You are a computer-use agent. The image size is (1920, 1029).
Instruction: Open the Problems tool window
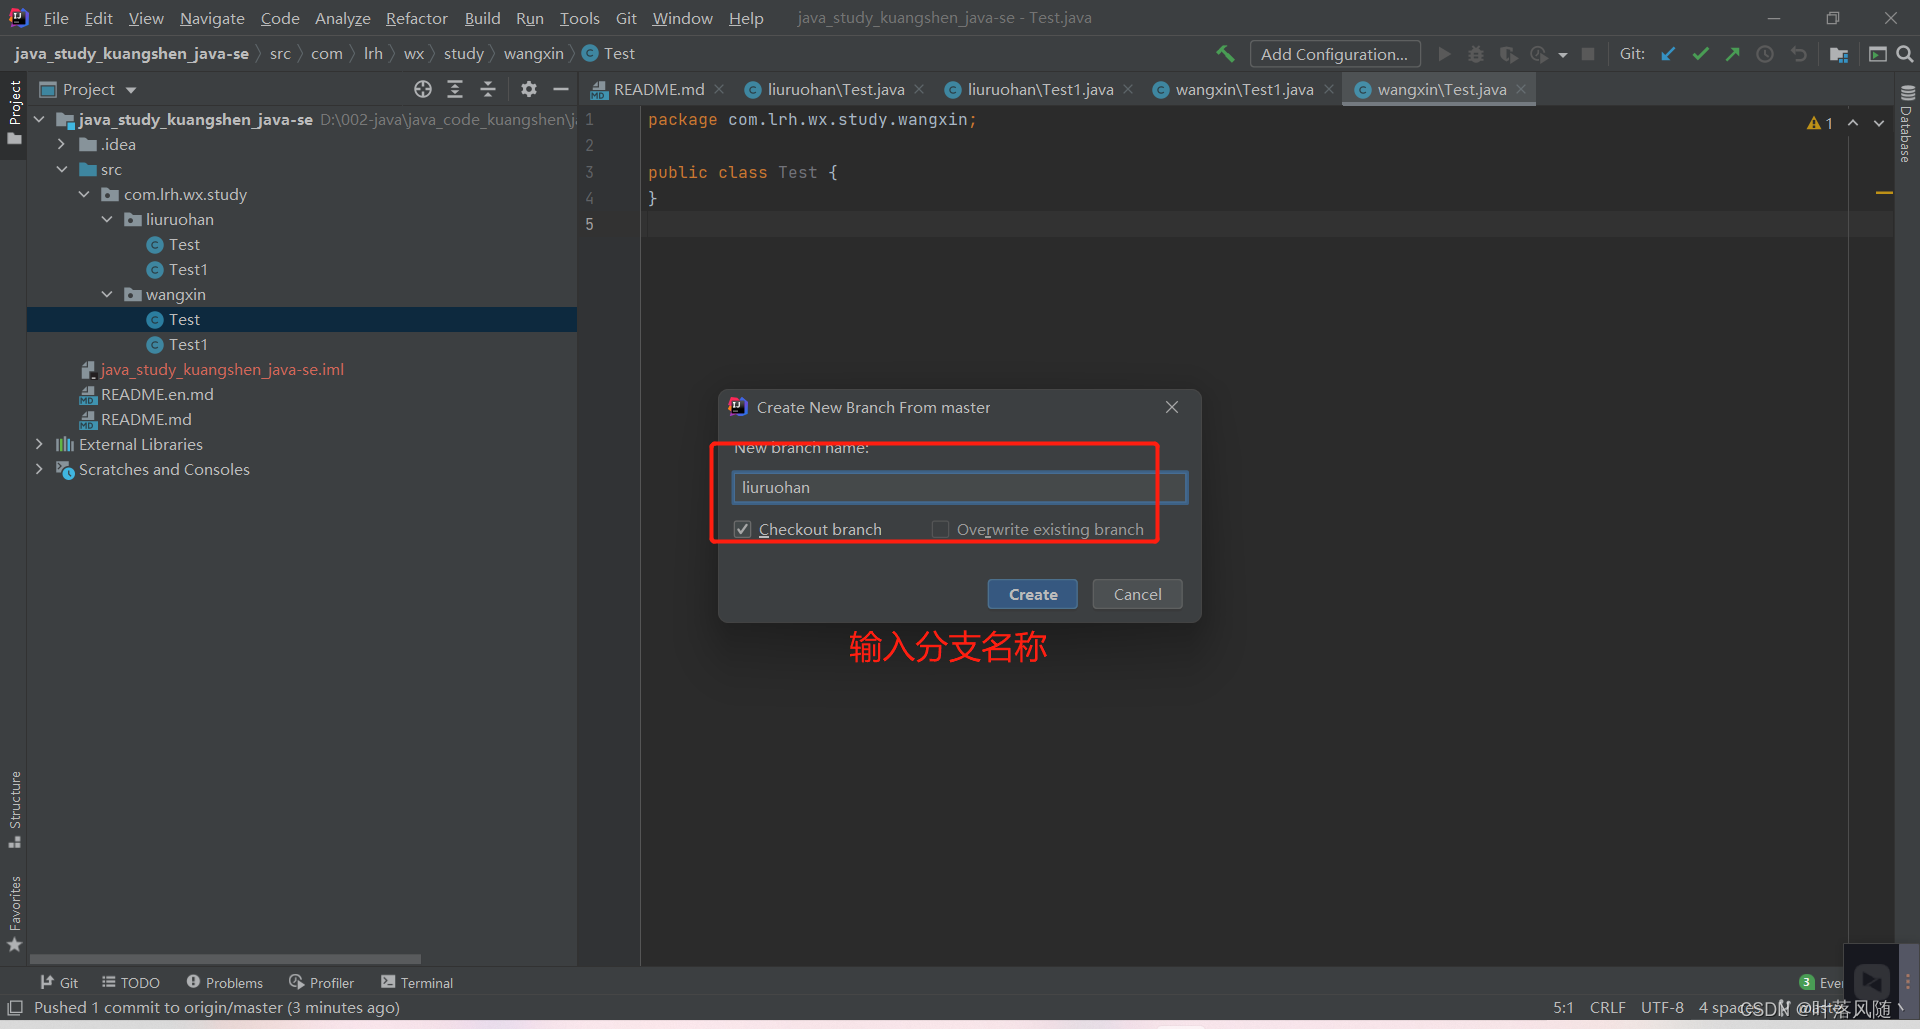point(225,983)
